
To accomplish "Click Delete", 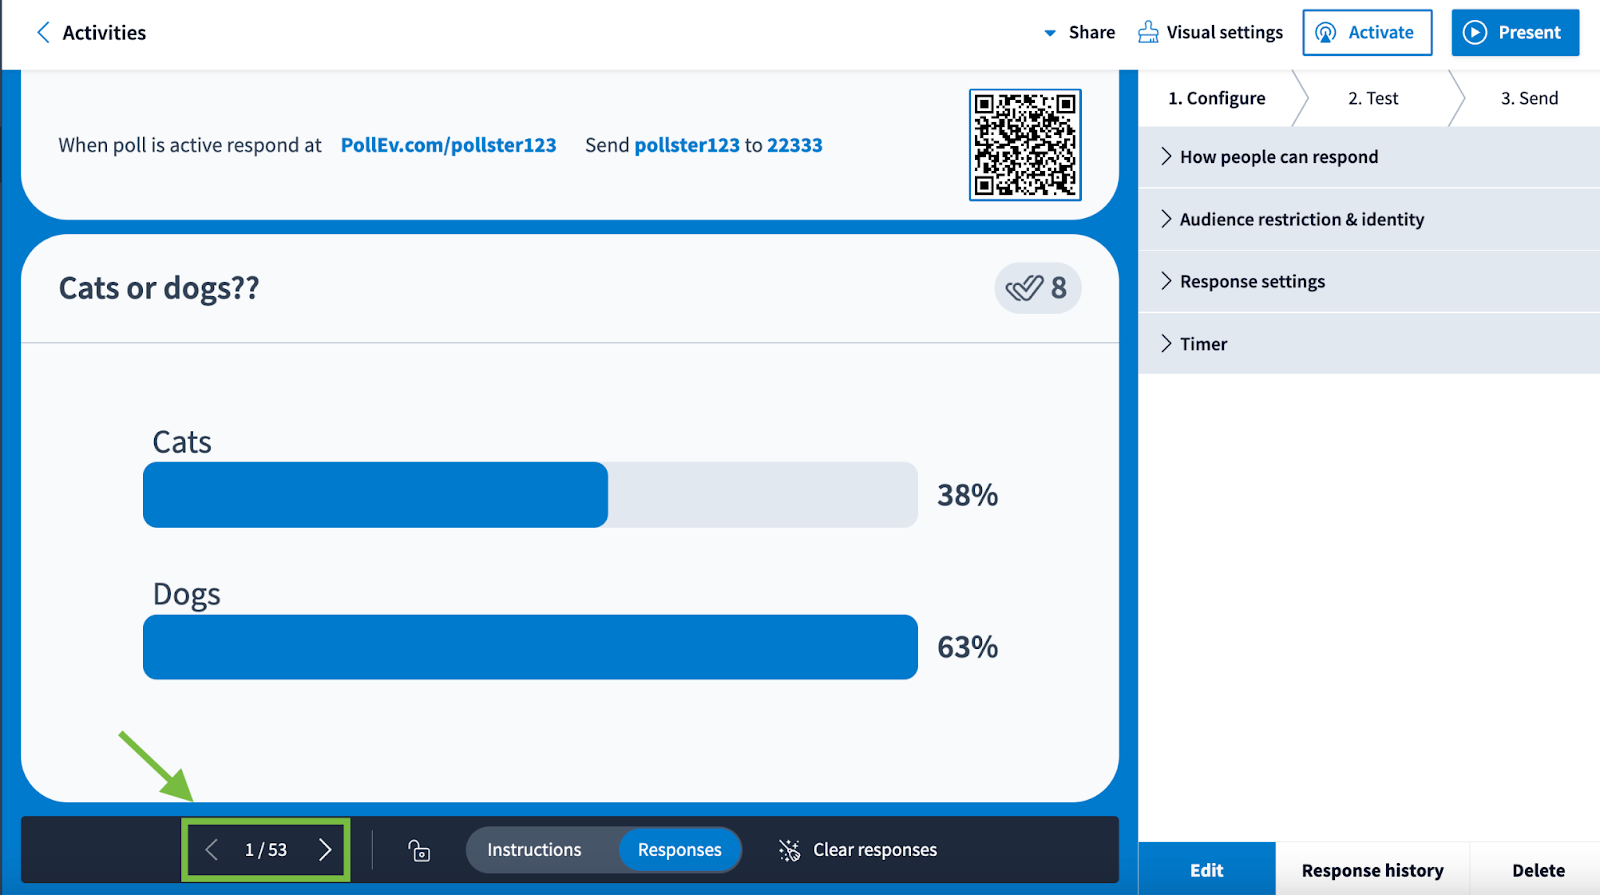I will point(1538,870).
